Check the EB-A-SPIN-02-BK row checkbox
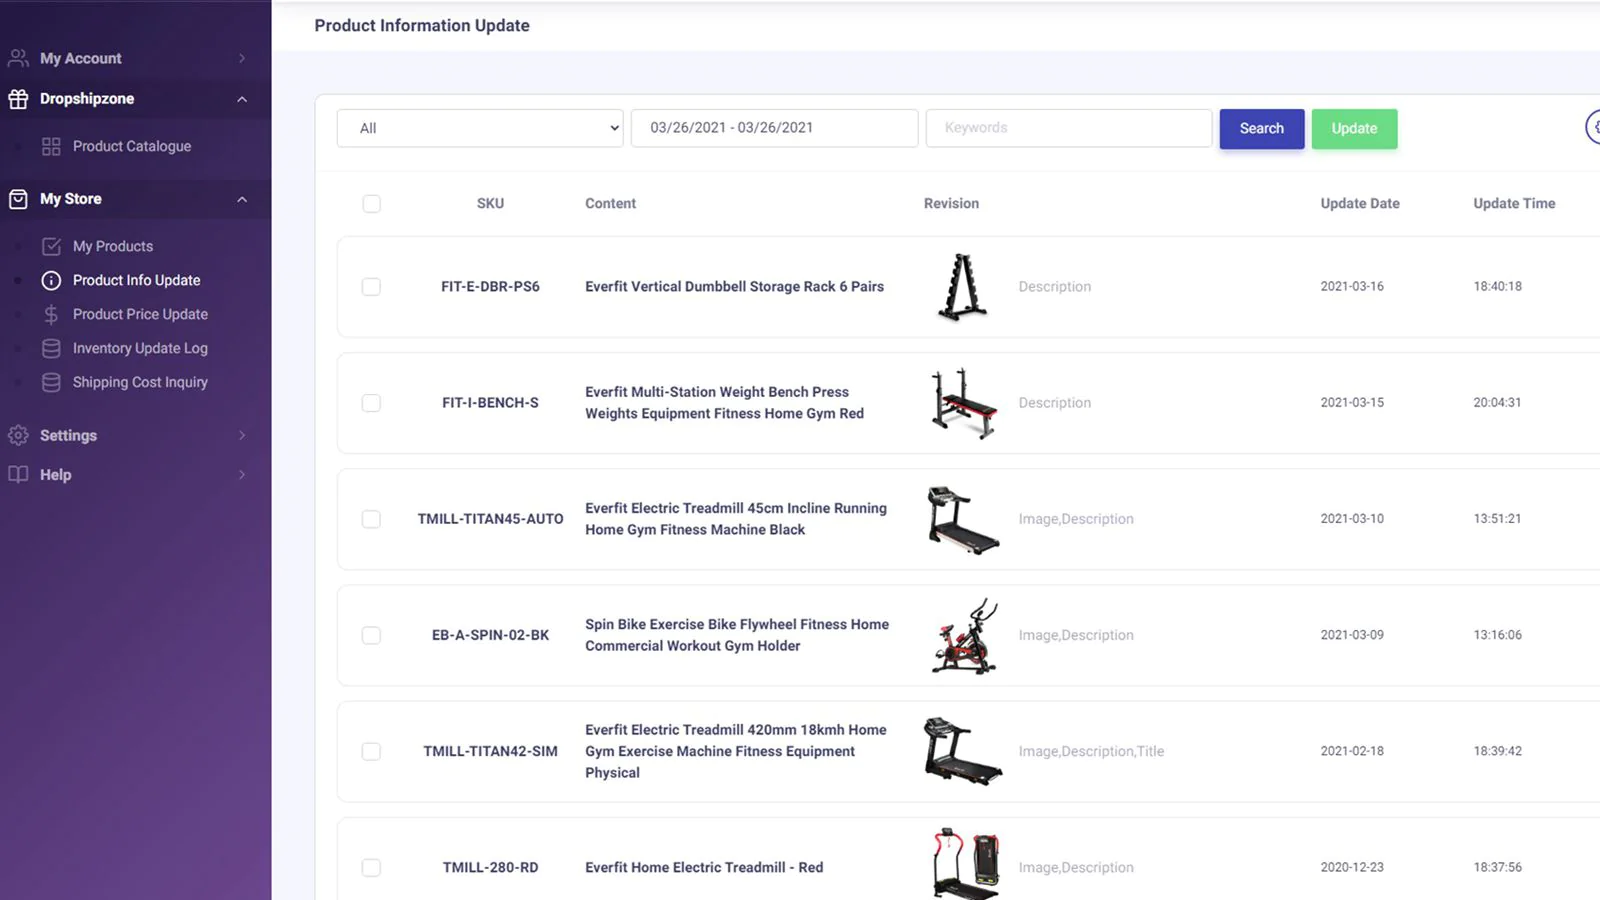 (x=371, y=635)
